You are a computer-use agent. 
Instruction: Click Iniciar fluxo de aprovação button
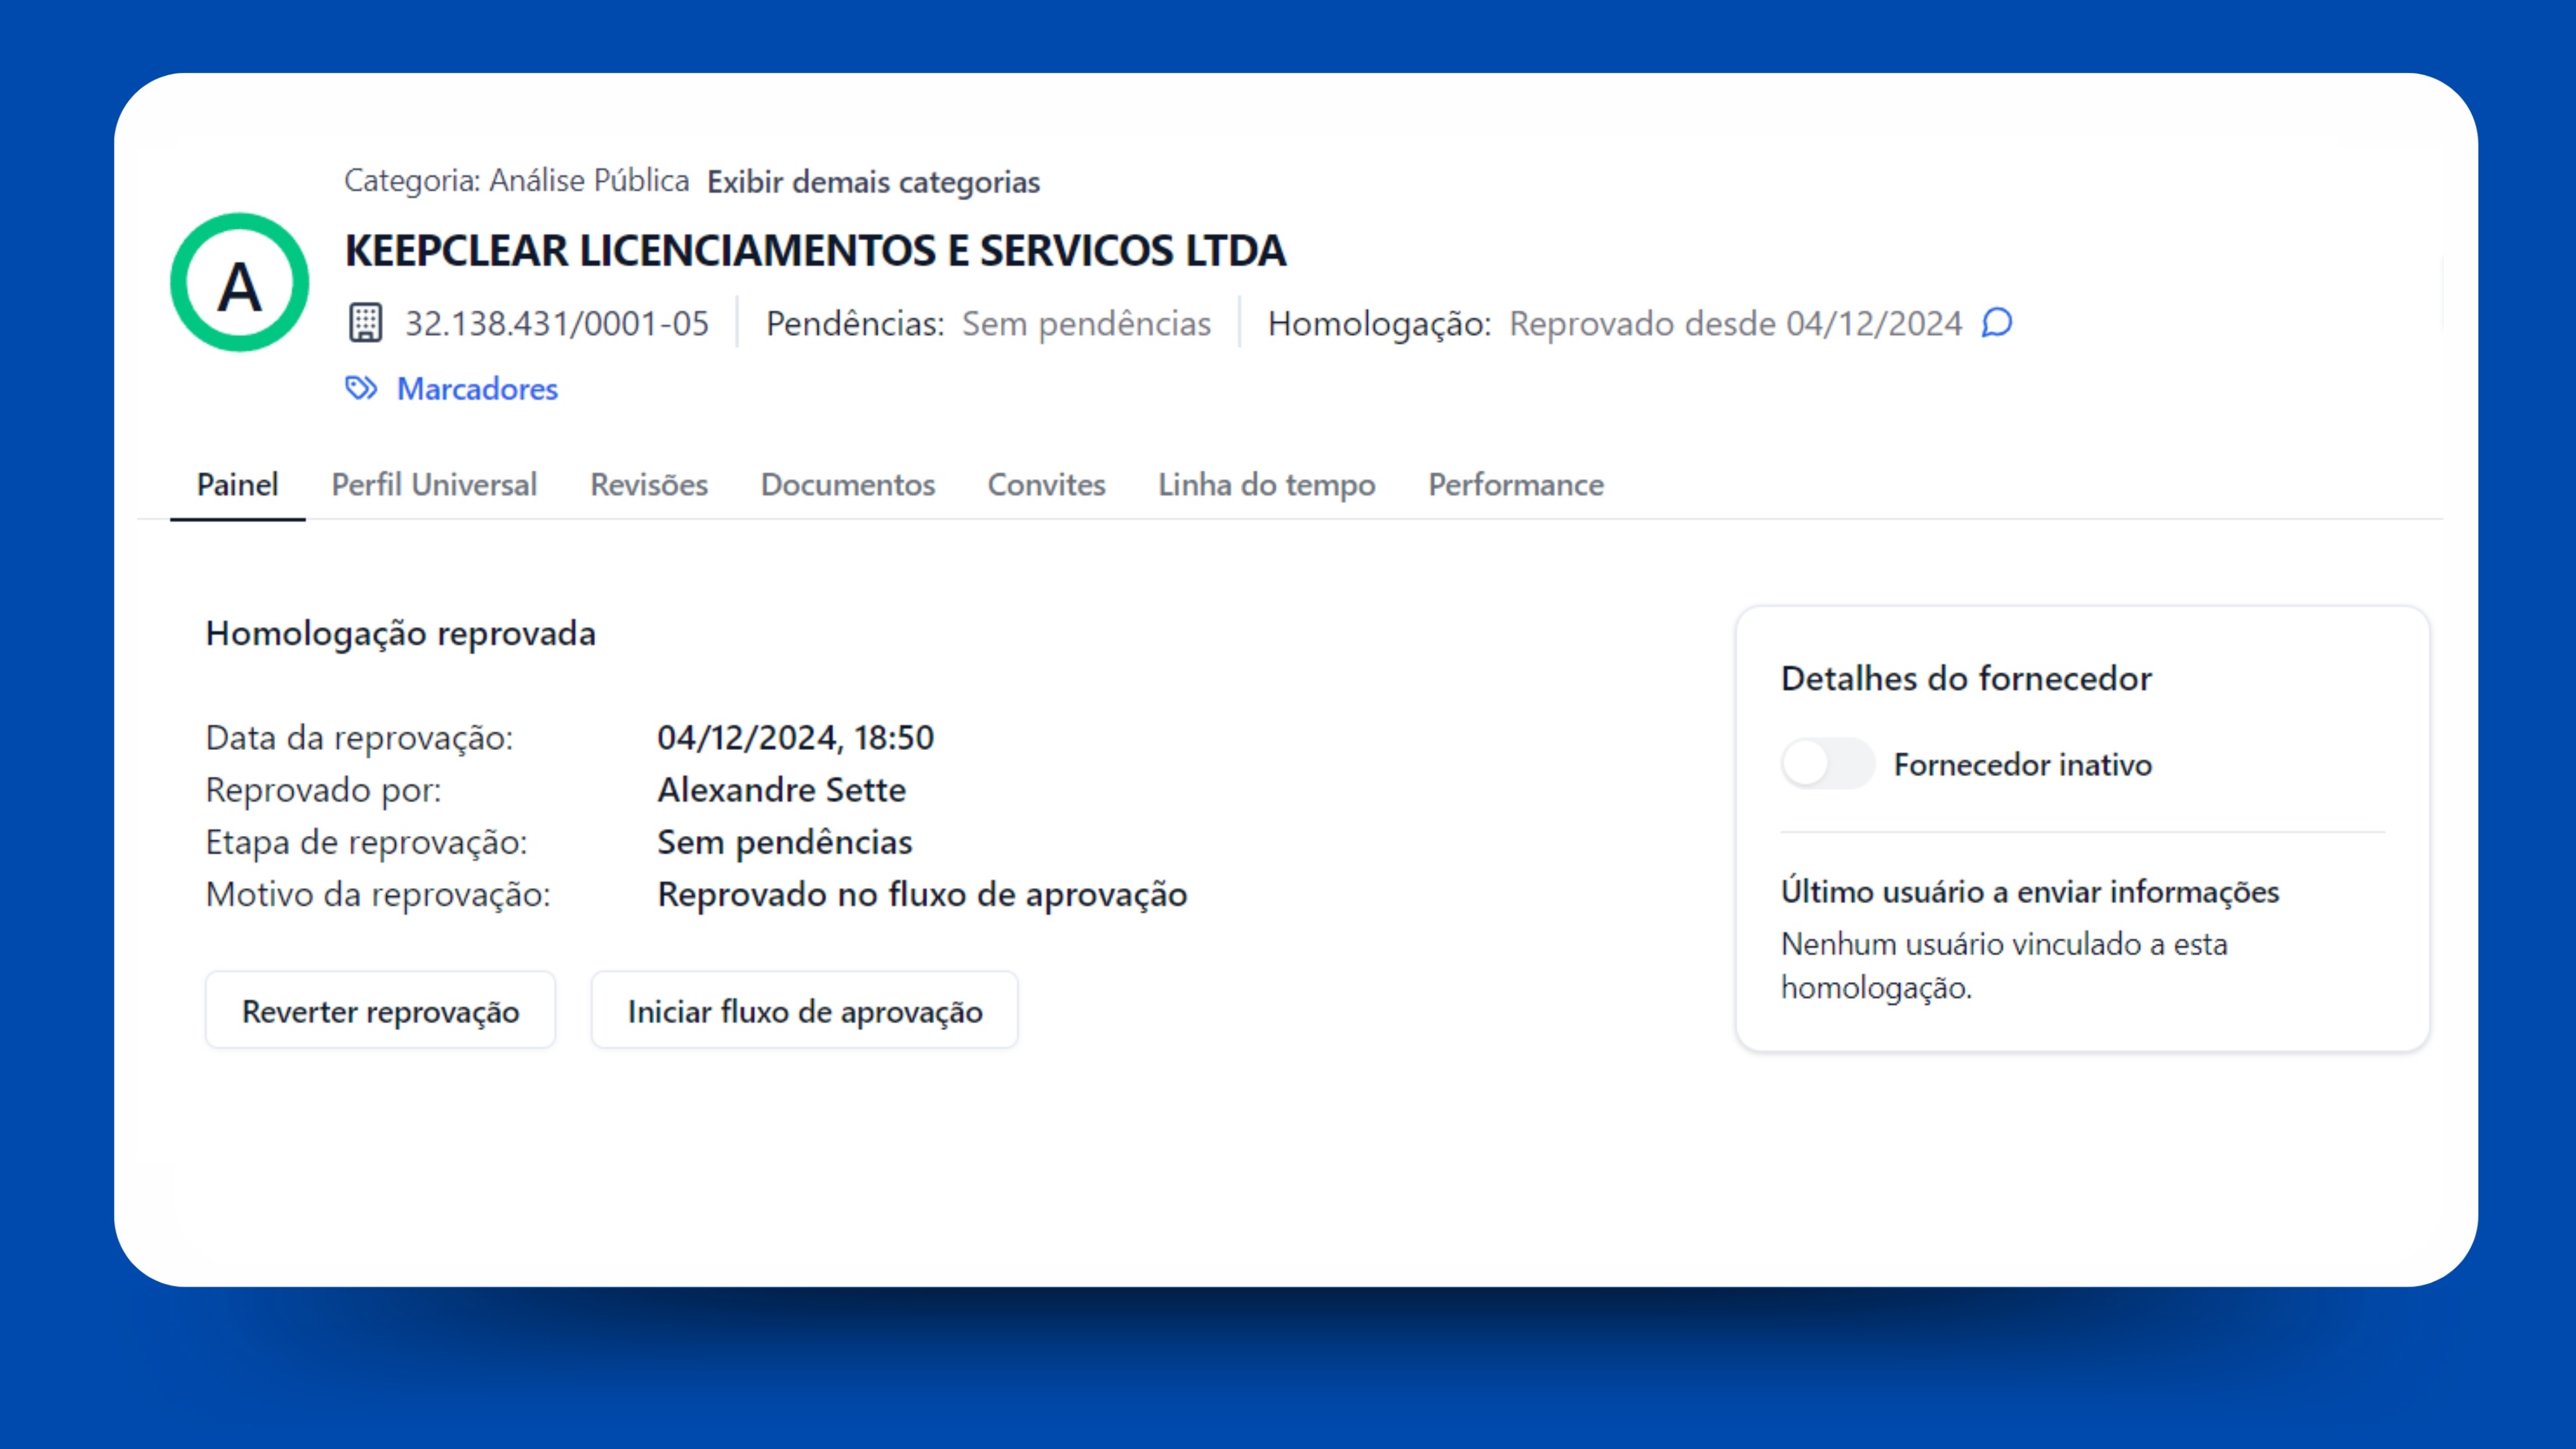(805, 1011)
